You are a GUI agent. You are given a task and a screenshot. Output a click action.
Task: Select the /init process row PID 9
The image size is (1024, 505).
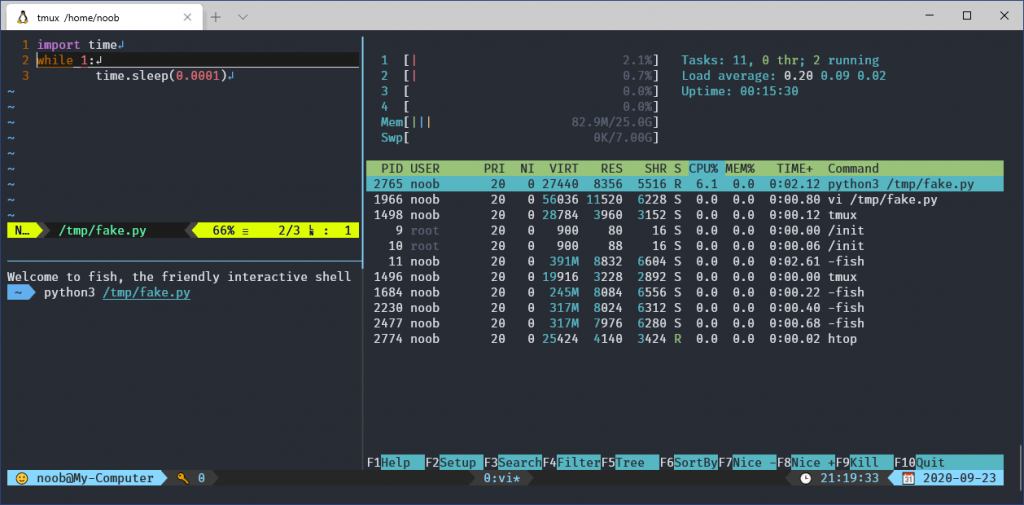pos(684,231)
